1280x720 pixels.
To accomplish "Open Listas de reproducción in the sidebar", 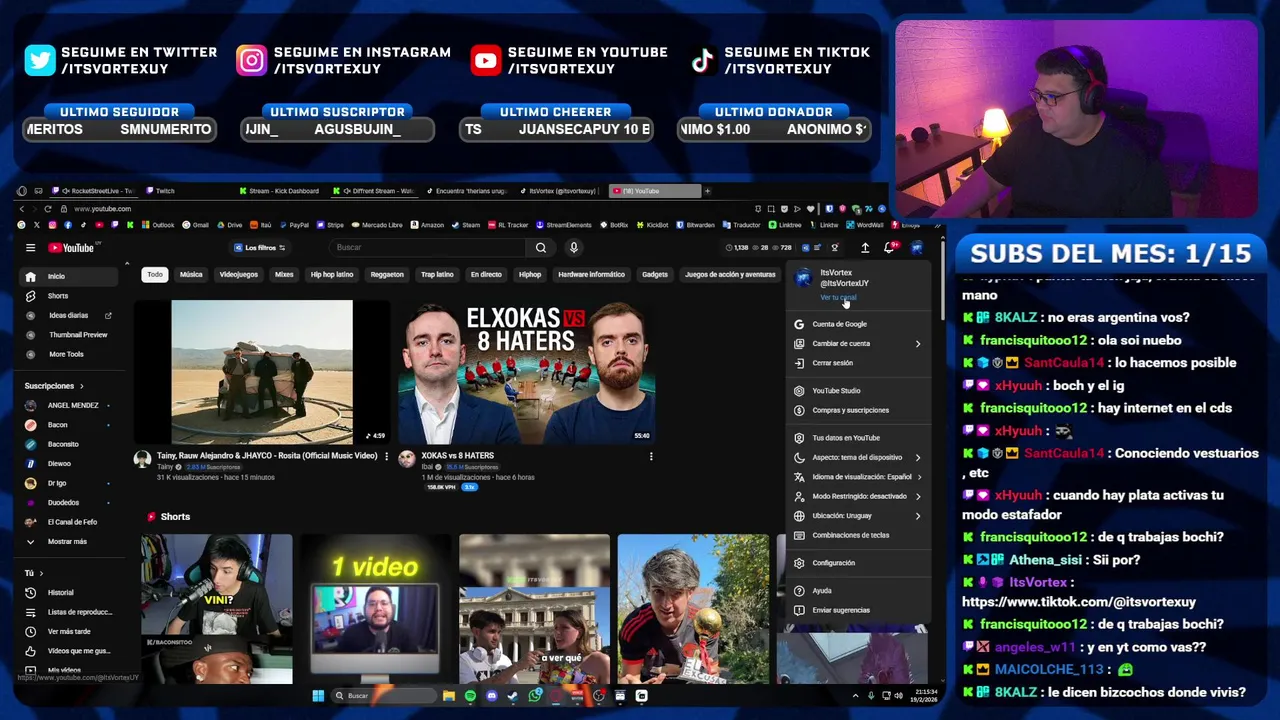I will tap(70, 612).
